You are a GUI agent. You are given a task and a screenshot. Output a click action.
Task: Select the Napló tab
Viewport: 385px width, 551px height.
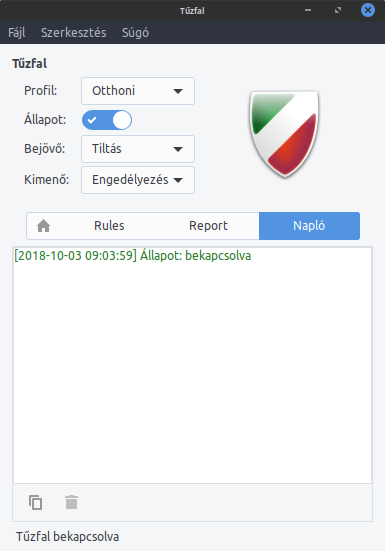point(309,226)
